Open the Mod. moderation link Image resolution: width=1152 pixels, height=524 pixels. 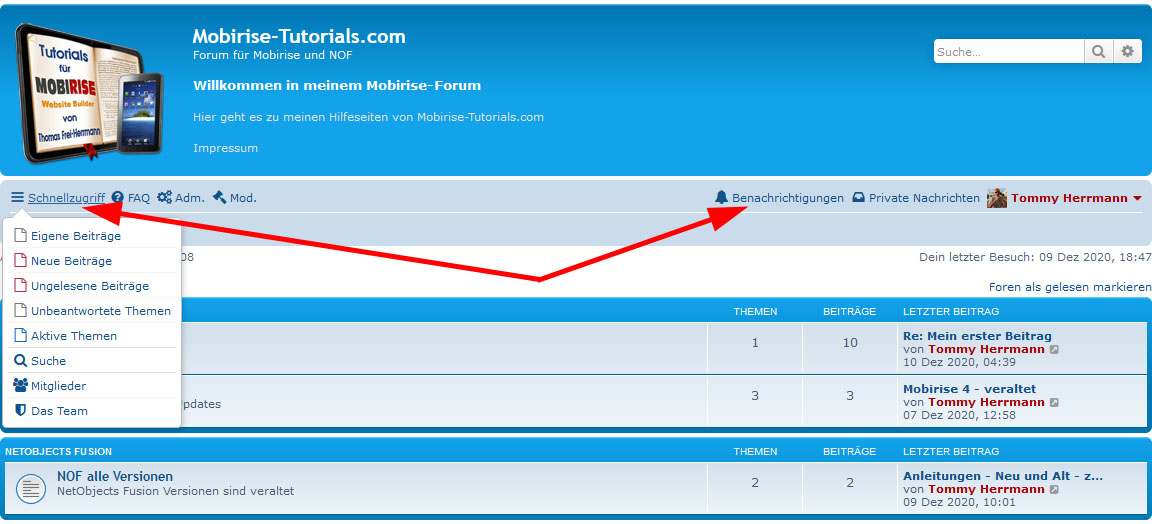click(243, 198)
